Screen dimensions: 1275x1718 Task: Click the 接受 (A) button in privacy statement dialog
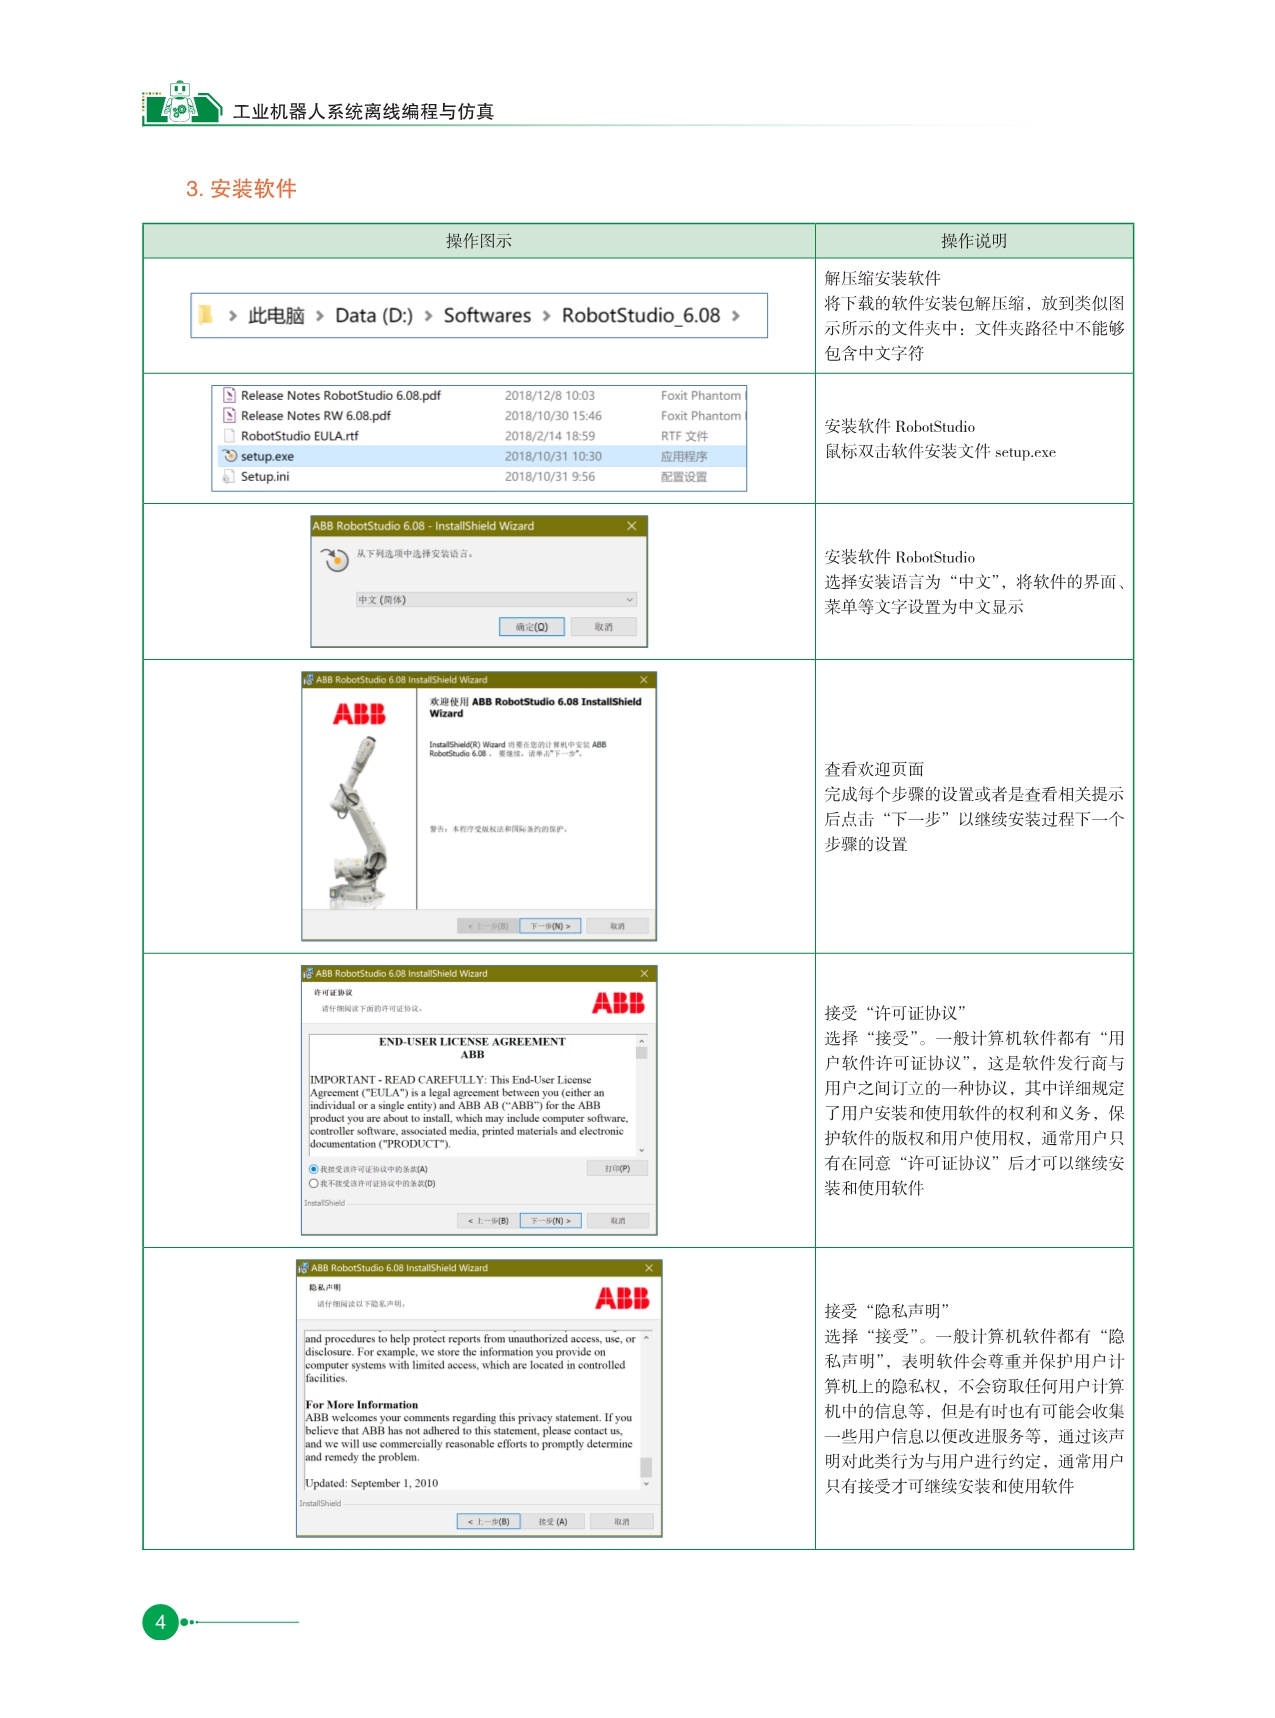(552, 1522)
